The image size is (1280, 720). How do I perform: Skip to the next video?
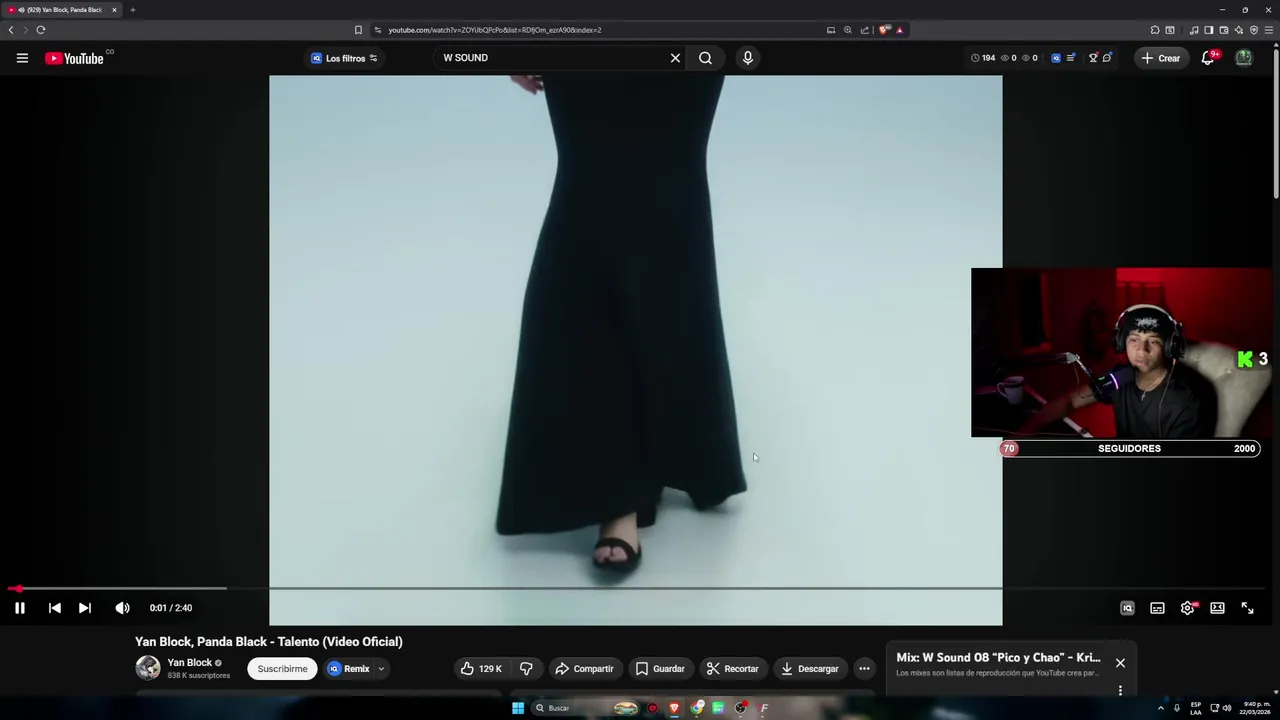coord(85,608)
